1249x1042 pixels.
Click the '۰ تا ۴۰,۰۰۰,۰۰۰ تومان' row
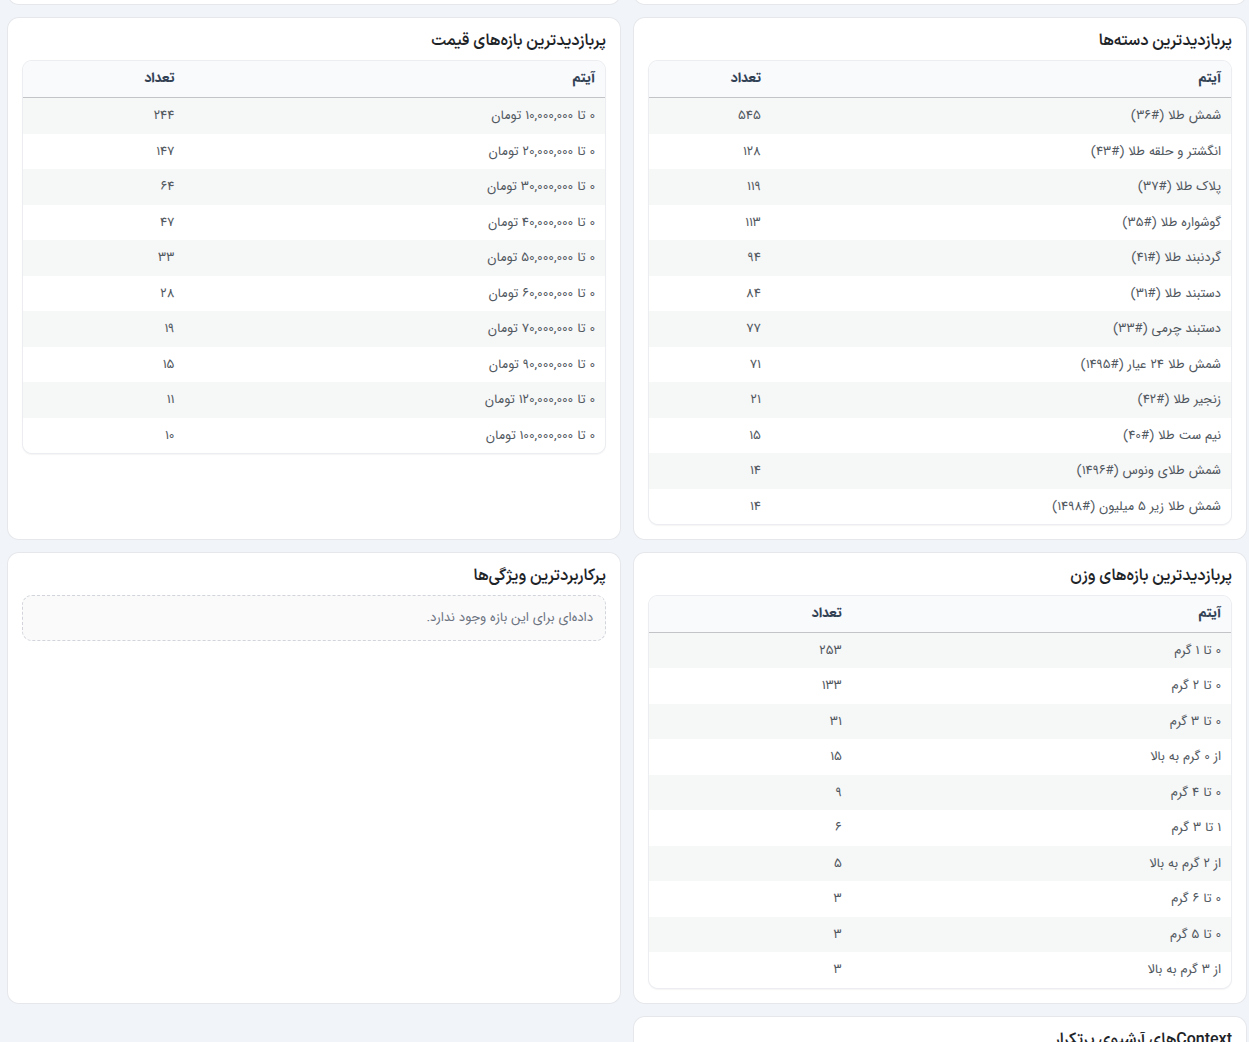click(x=314, y=222)
